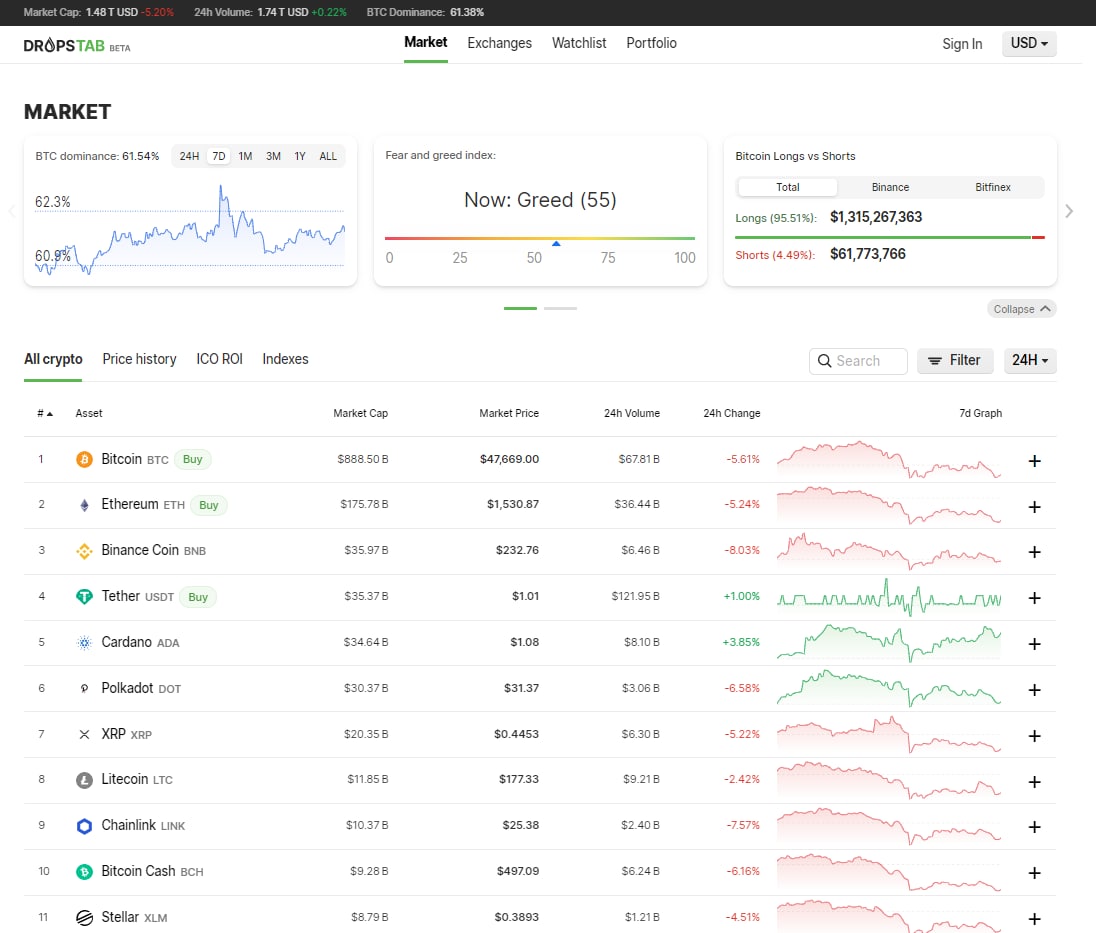
Task: Select the 7D range on BTC dominance chart
Action: [x=219, y=156]
